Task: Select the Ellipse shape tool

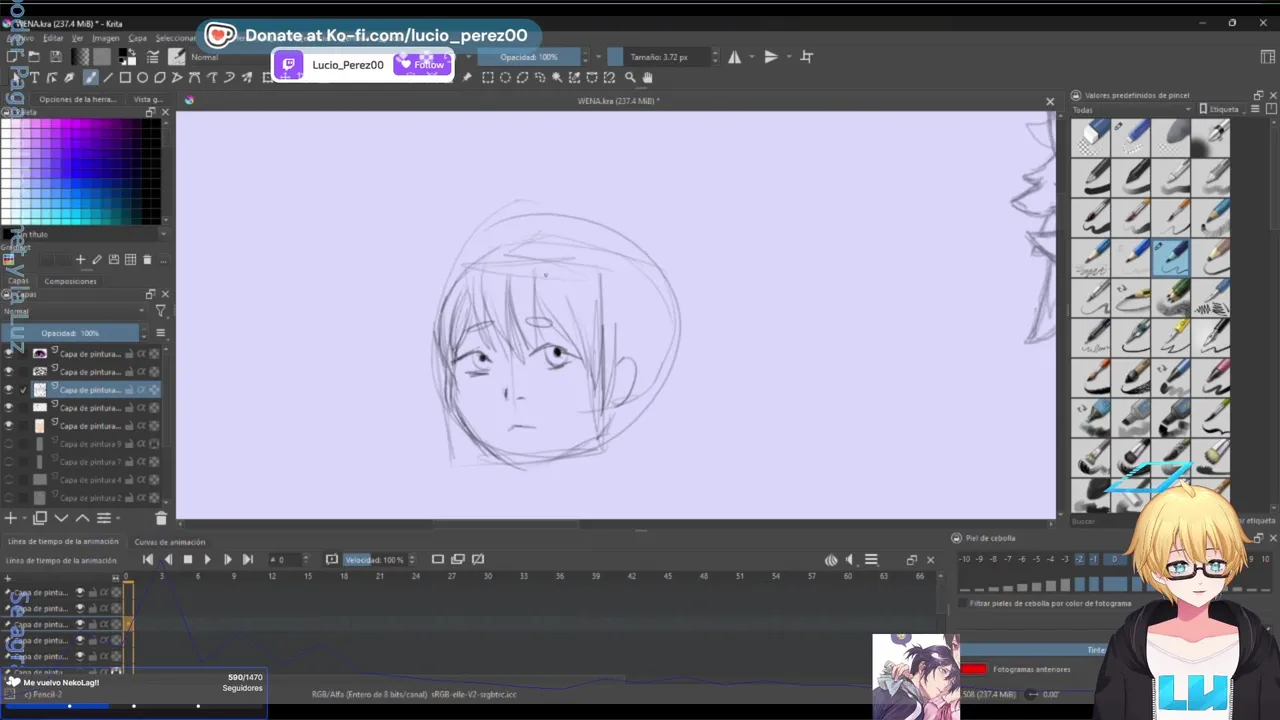Action: (142, 78)
